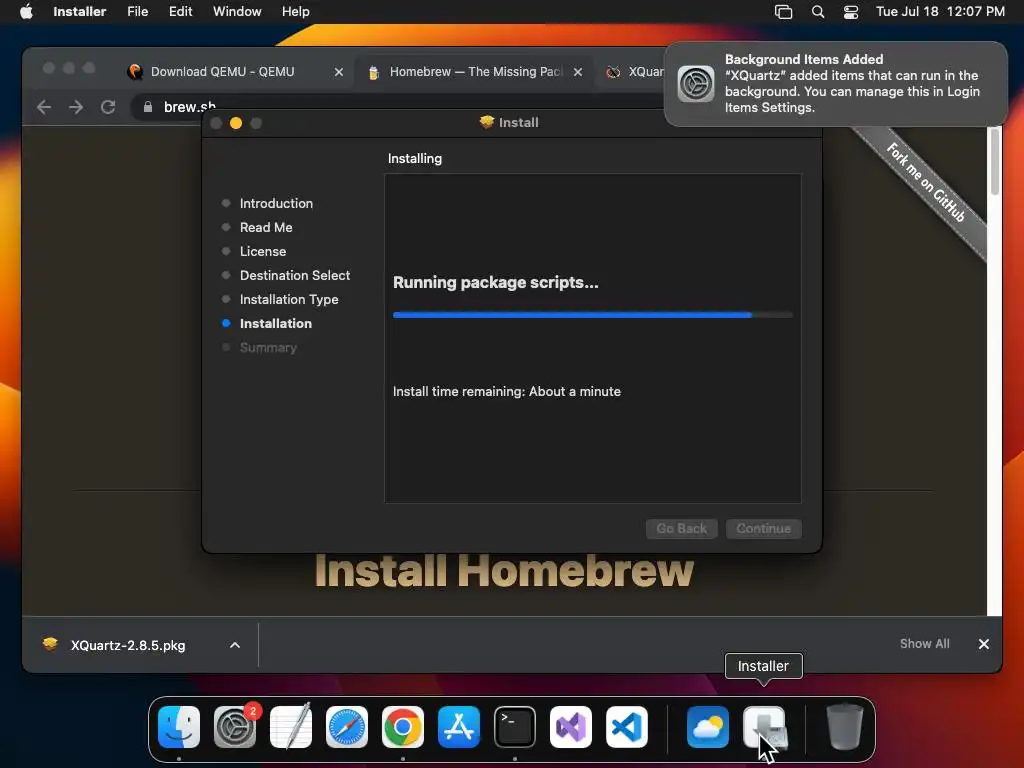Open Terminal from the Dock
The image size is (1024, 768).
[515, 727]
